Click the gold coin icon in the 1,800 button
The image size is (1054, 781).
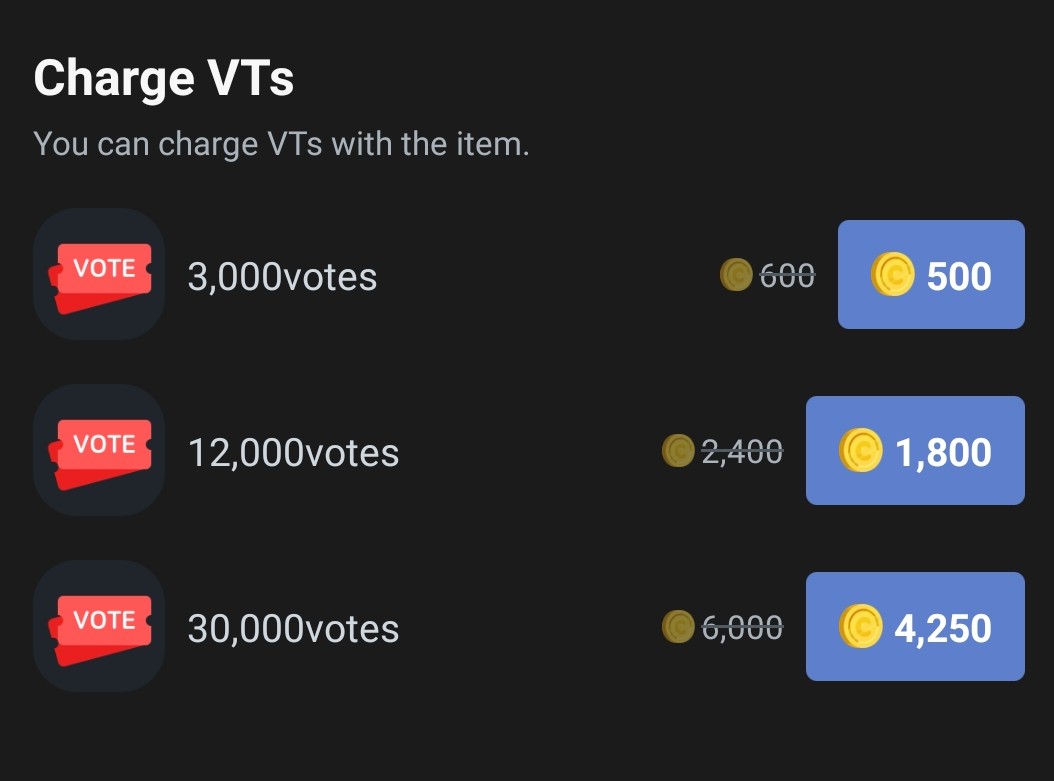coord(860,451)
